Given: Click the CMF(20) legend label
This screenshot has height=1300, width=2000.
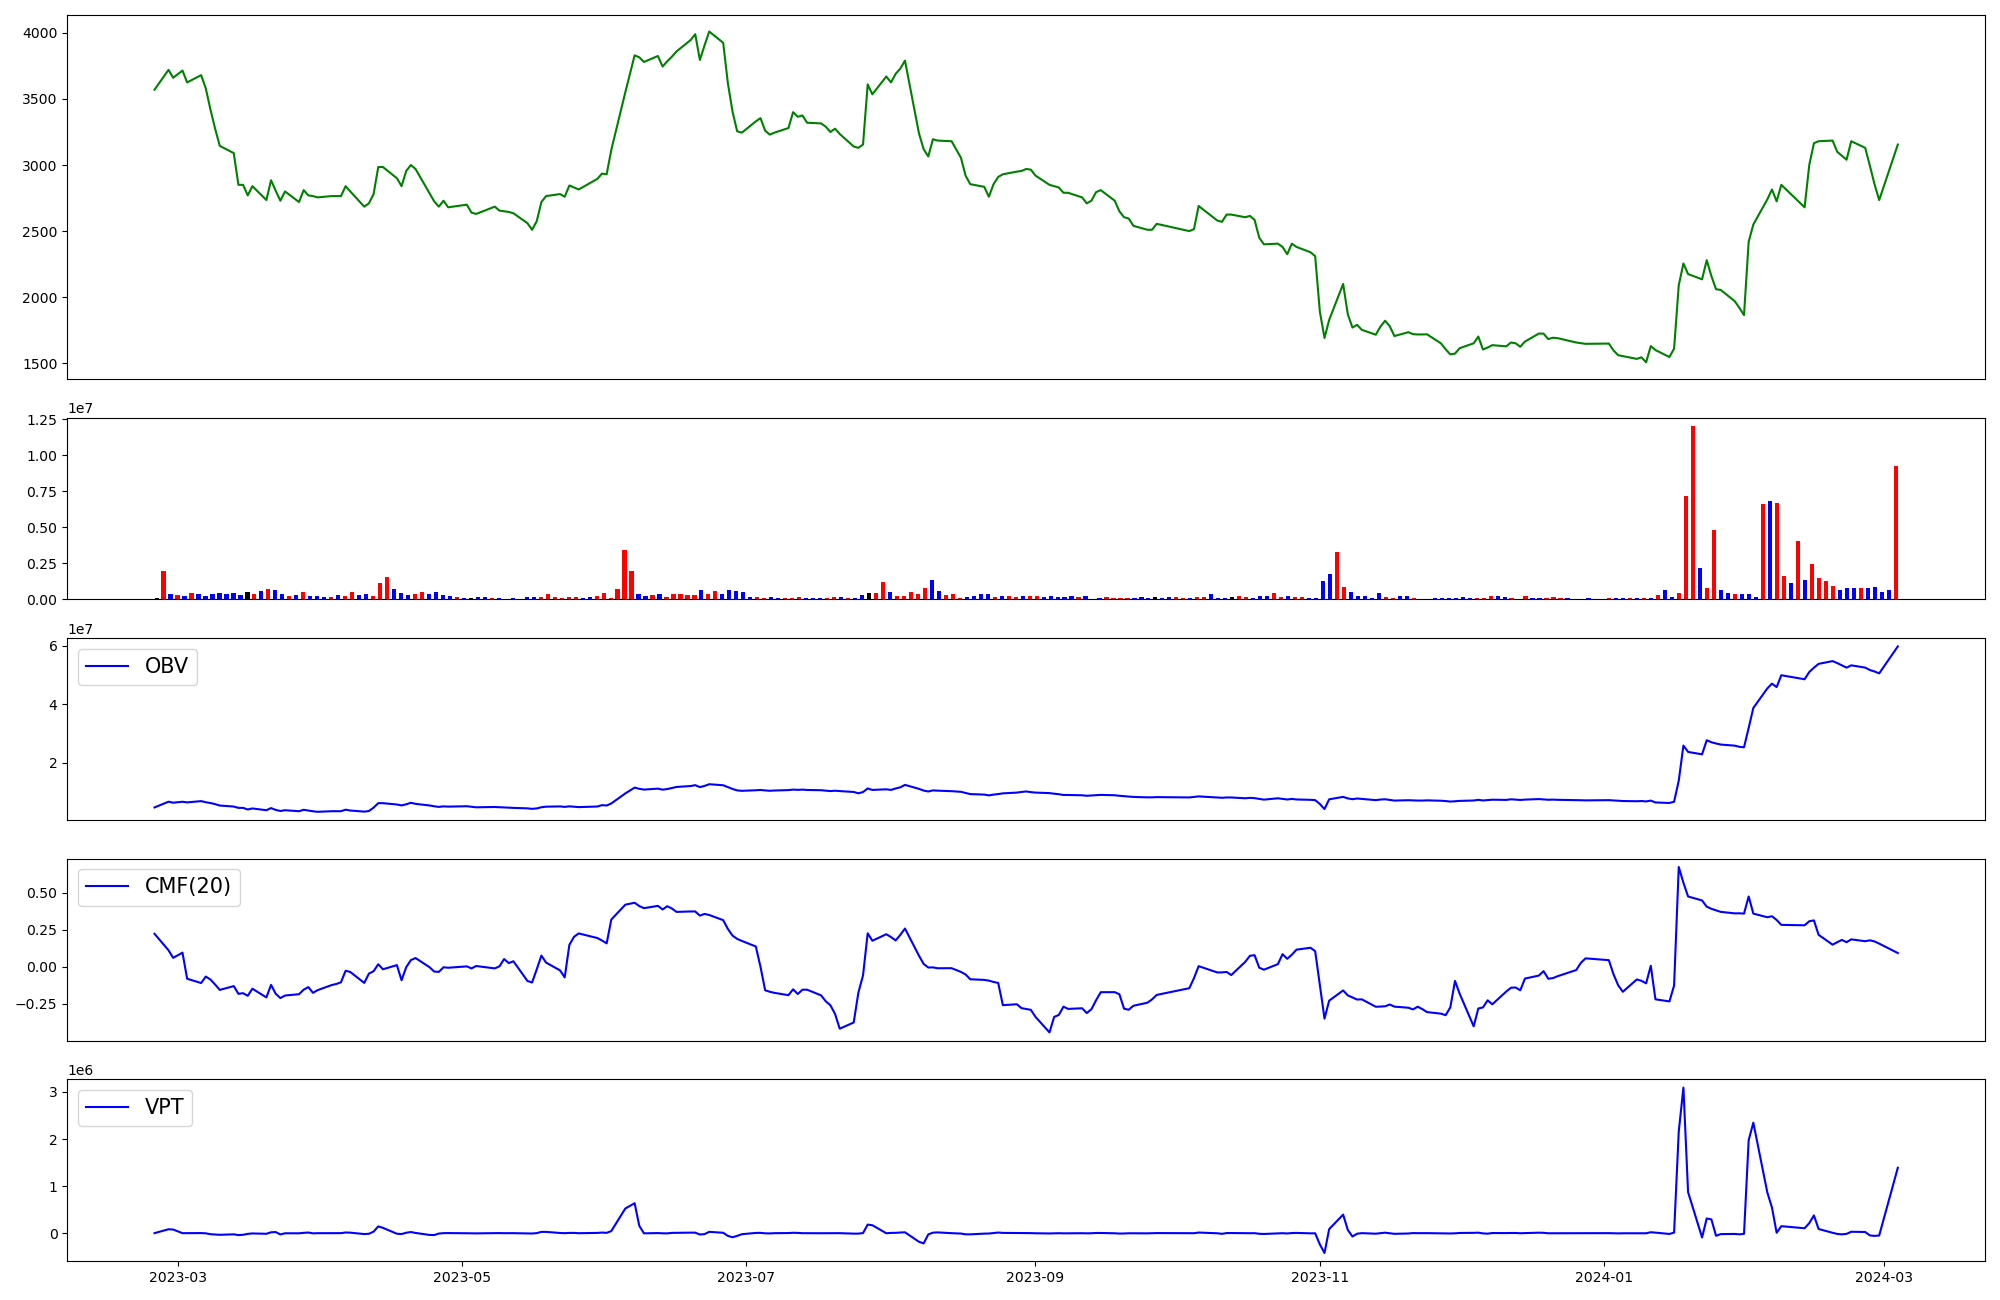Looking at the screenshot, I should [187, 886].
